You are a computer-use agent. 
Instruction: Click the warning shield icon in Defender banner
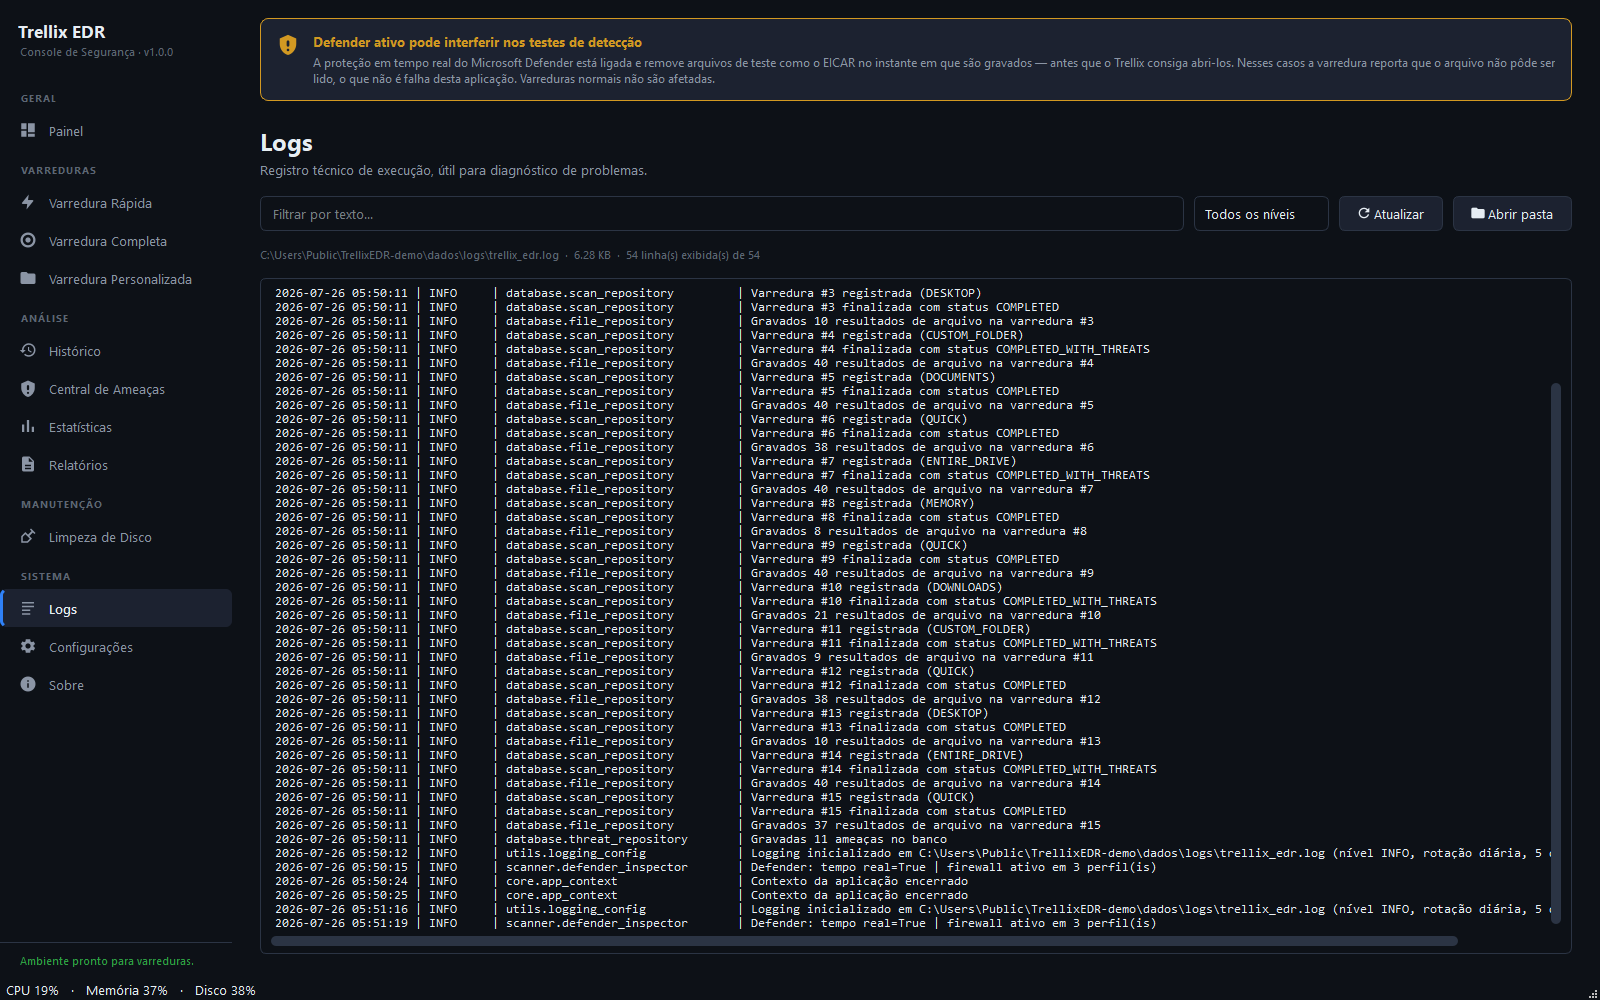point(288,44)
